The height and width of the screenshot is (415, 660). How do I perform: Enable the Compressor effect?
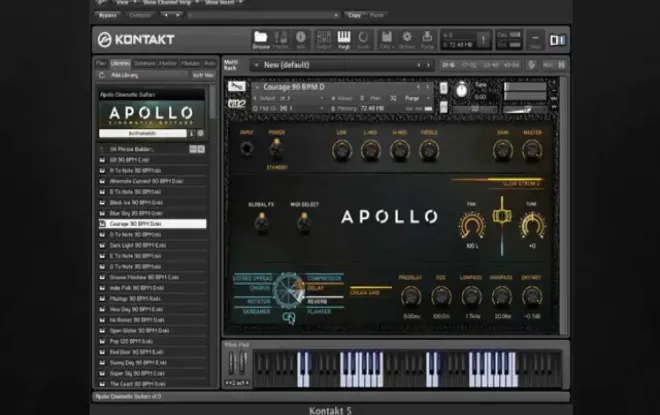(324, 279)
